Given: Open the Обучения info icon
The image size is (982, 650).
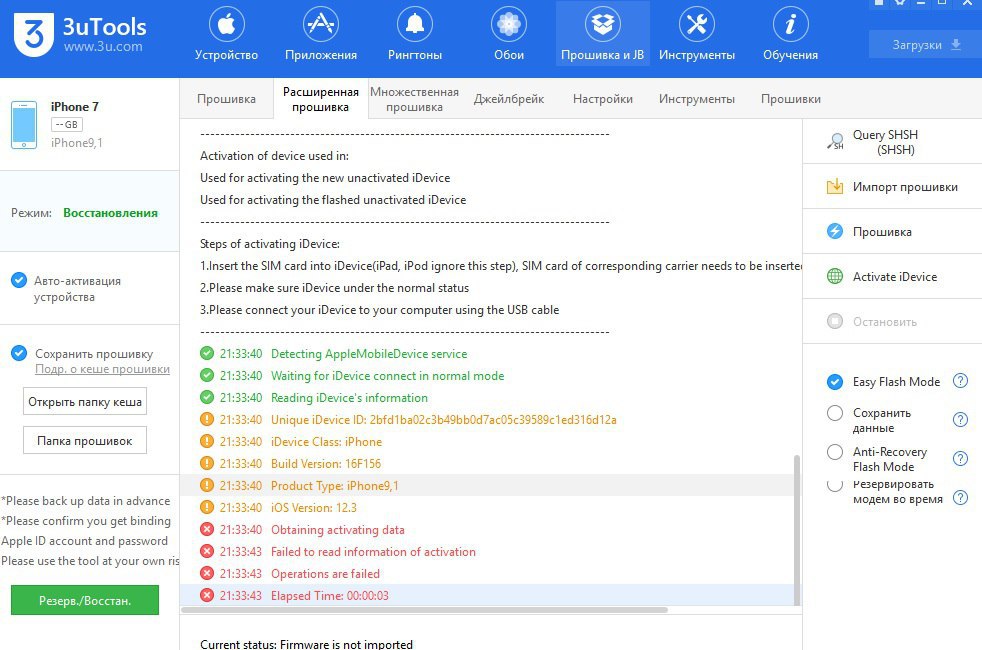Looking at the screenshot, I should 790,24.
